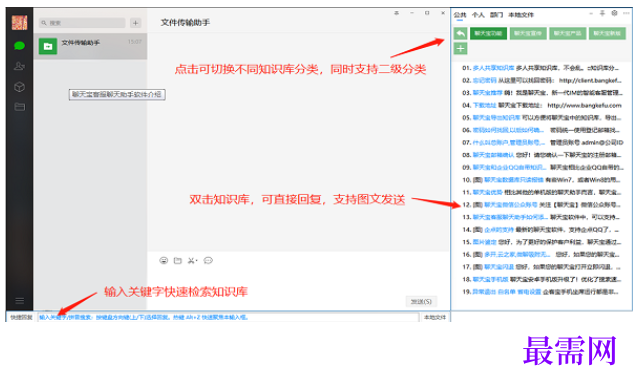
Task: Select knowledge entry number 16
Action: tap(542, 255)
